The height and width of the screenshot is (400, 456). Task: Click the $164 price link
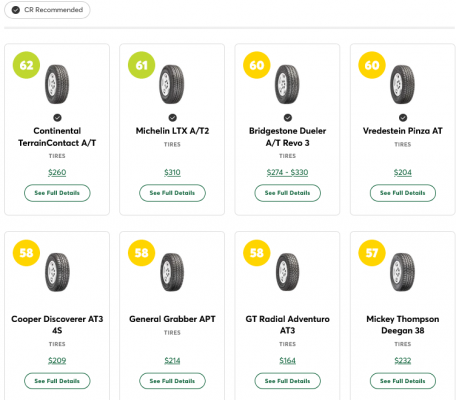pyautogui.click(x=287, y=360)
